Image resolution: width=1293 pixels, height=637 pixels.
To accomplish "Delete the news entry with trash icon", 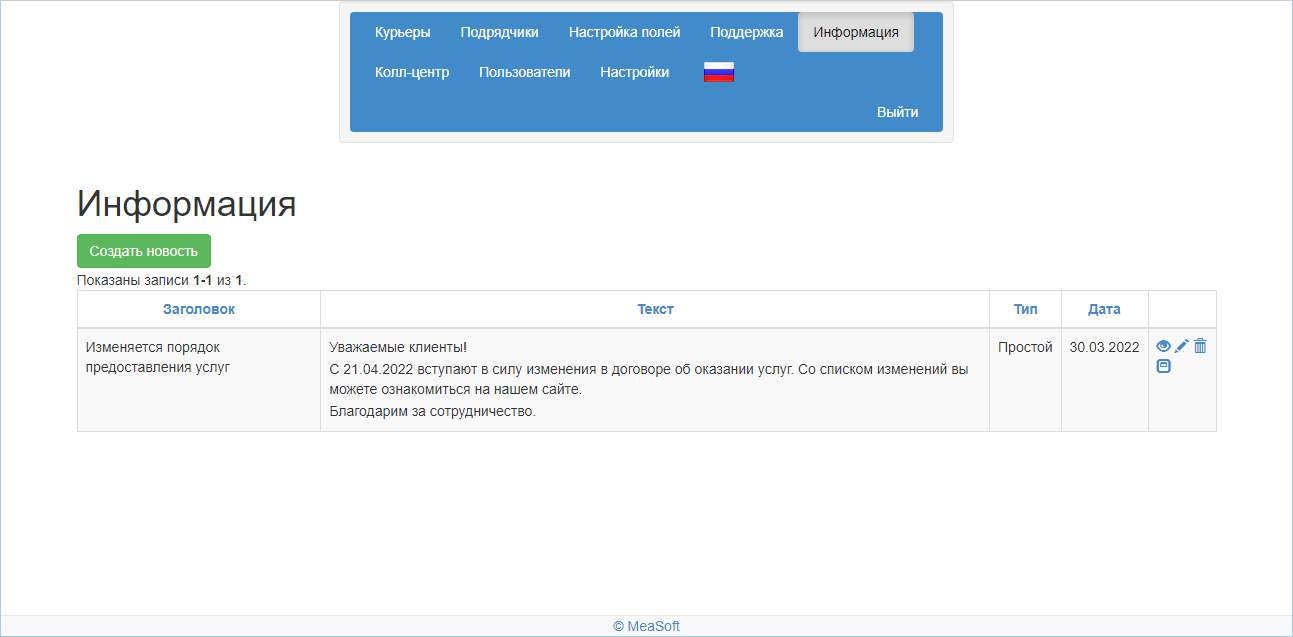I will 1200,346.
